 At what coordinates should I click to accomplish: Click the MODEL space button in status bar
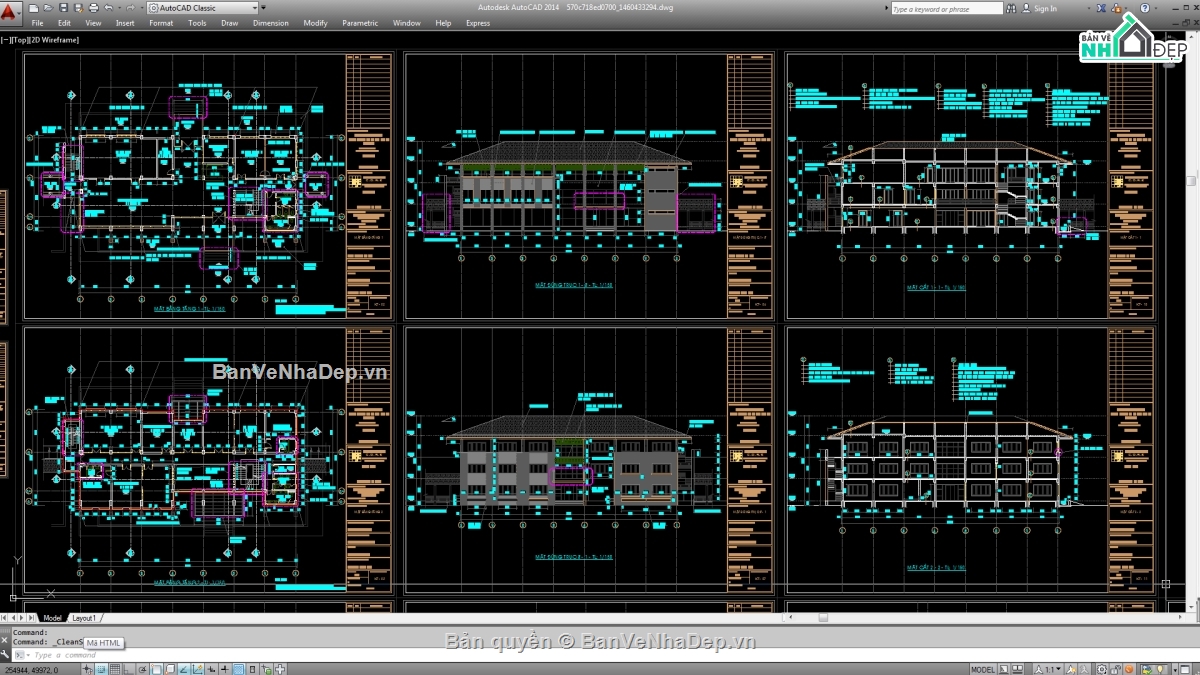(983, 669)
